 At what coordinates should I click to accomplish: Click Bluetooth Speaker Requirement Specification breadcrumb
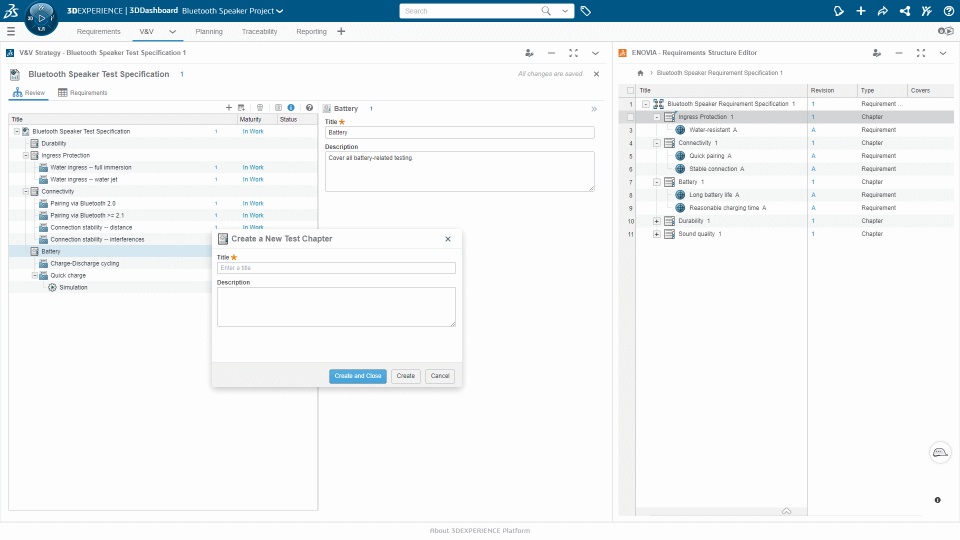coord(719,73)
